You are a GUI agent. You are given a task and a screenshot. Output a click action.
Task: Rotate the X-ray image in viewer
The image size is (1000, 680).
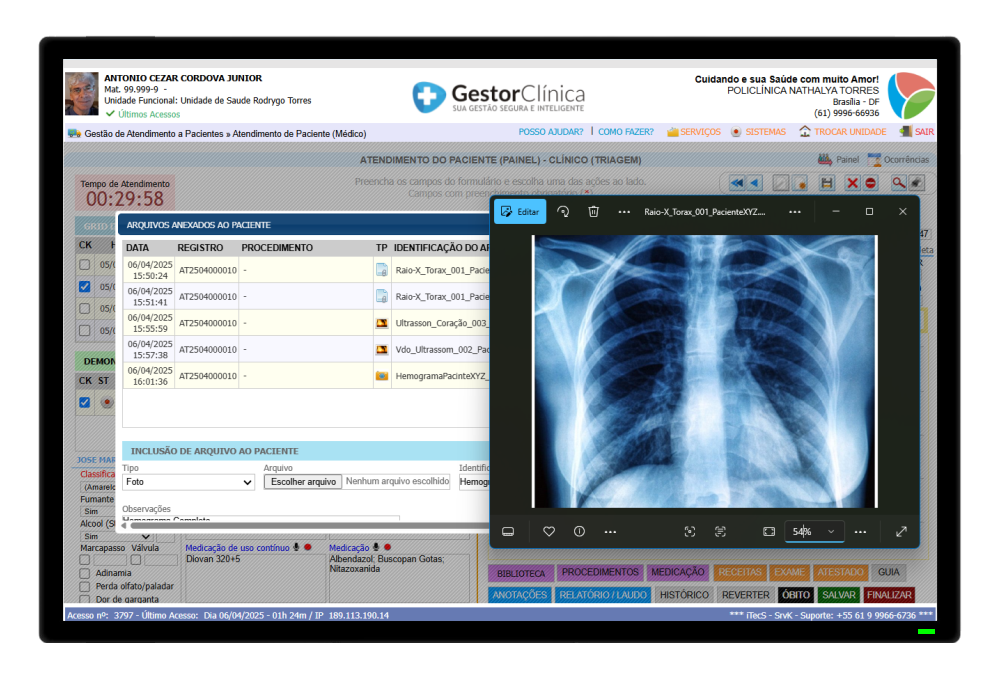pos(563,212)
